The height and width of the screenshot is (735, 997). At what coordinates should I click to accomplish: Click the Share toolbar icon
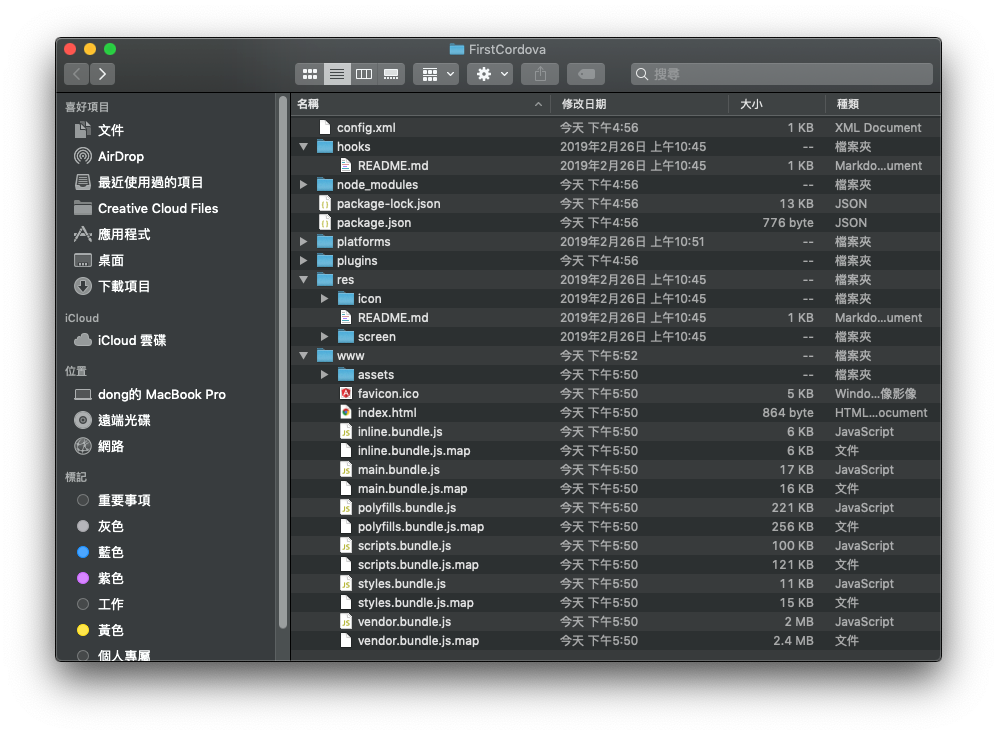(x=539, y=73)
